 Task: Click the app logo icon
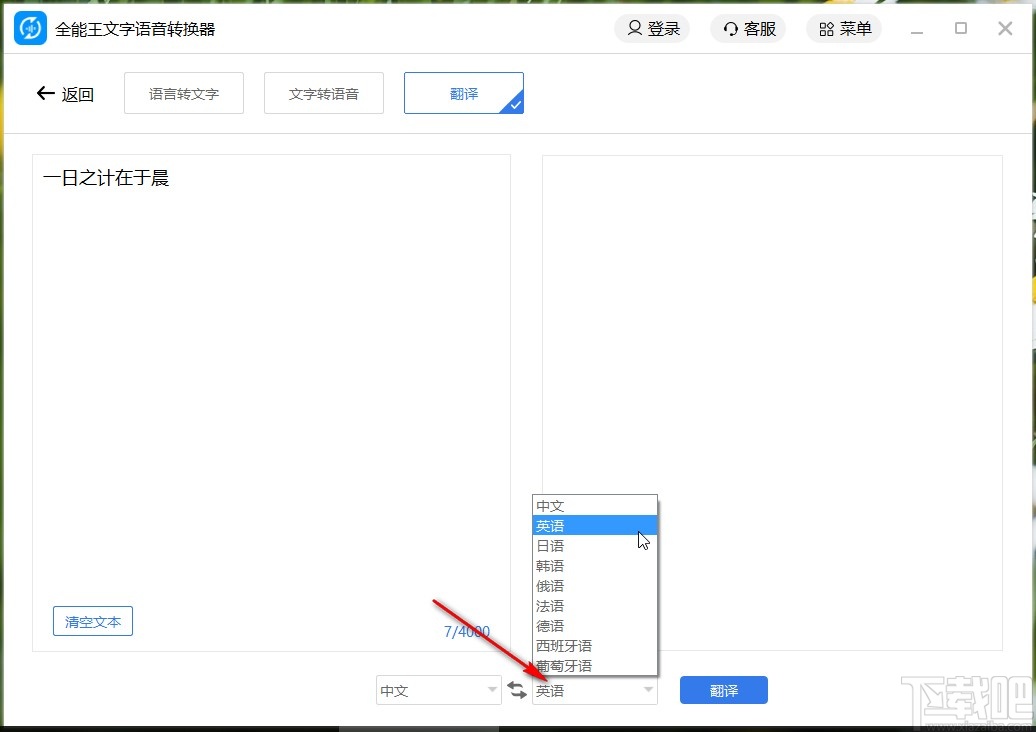[x=29, y=28]
